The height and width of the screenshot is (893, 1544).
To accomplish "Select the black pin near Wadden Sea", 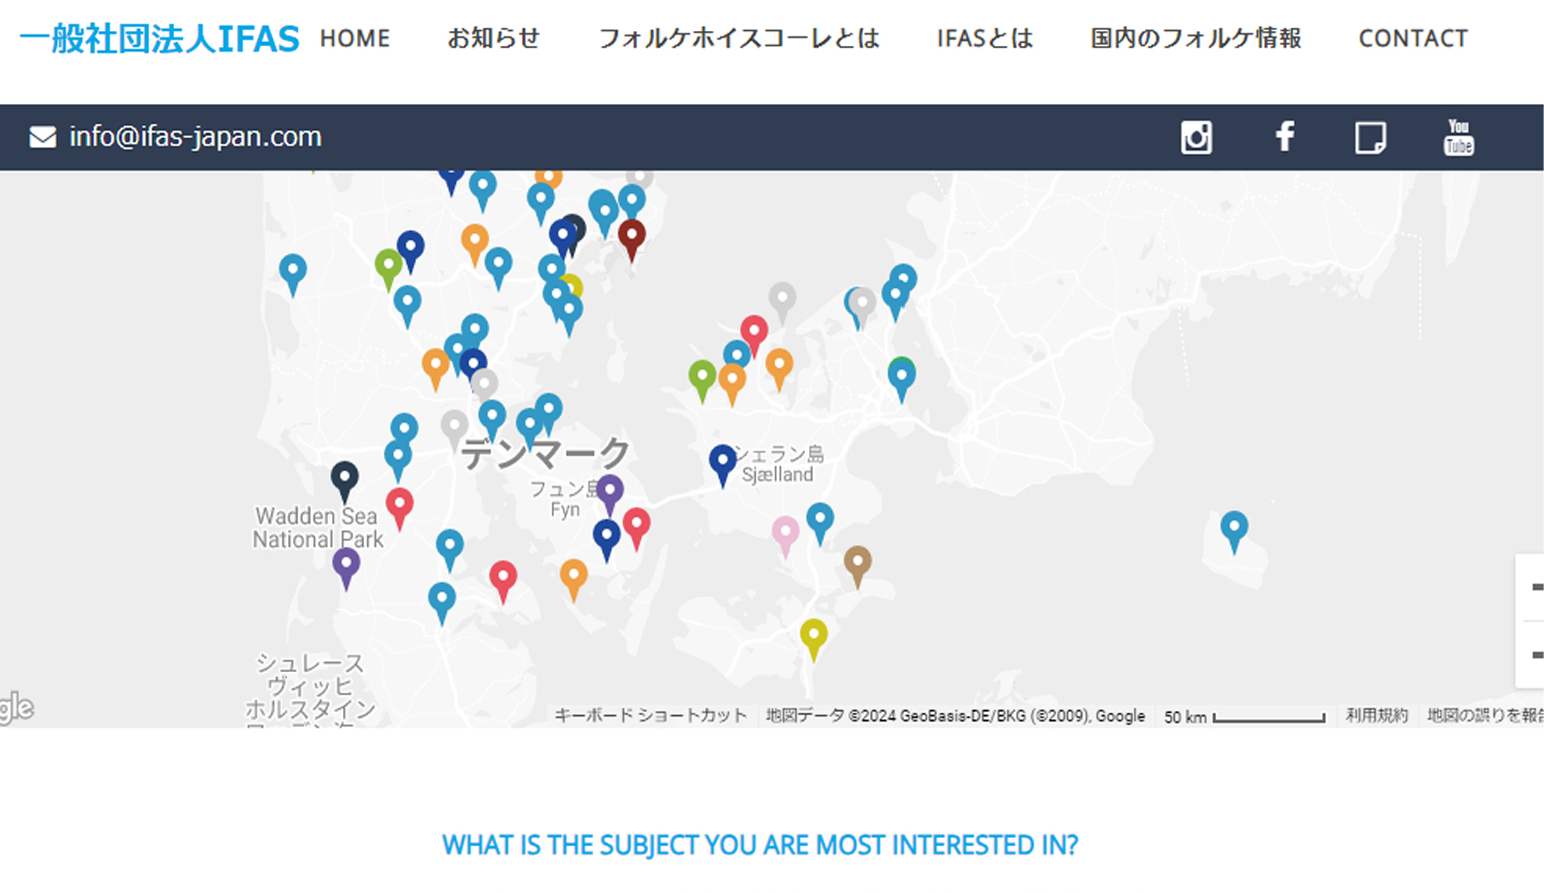I will point(345,477).
